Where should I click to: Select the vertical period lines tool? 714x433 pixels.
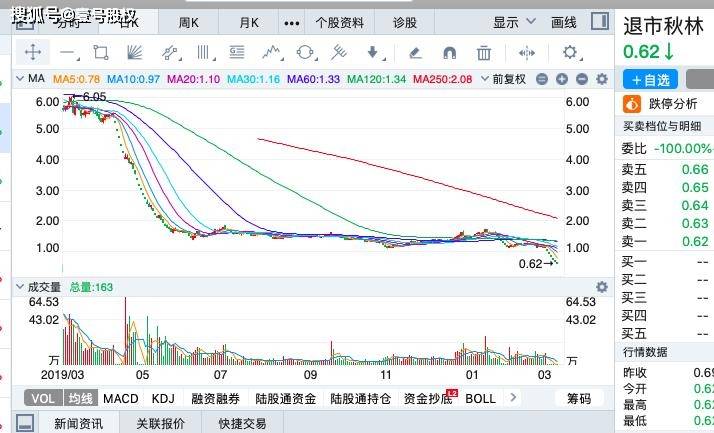coord(204,53)
